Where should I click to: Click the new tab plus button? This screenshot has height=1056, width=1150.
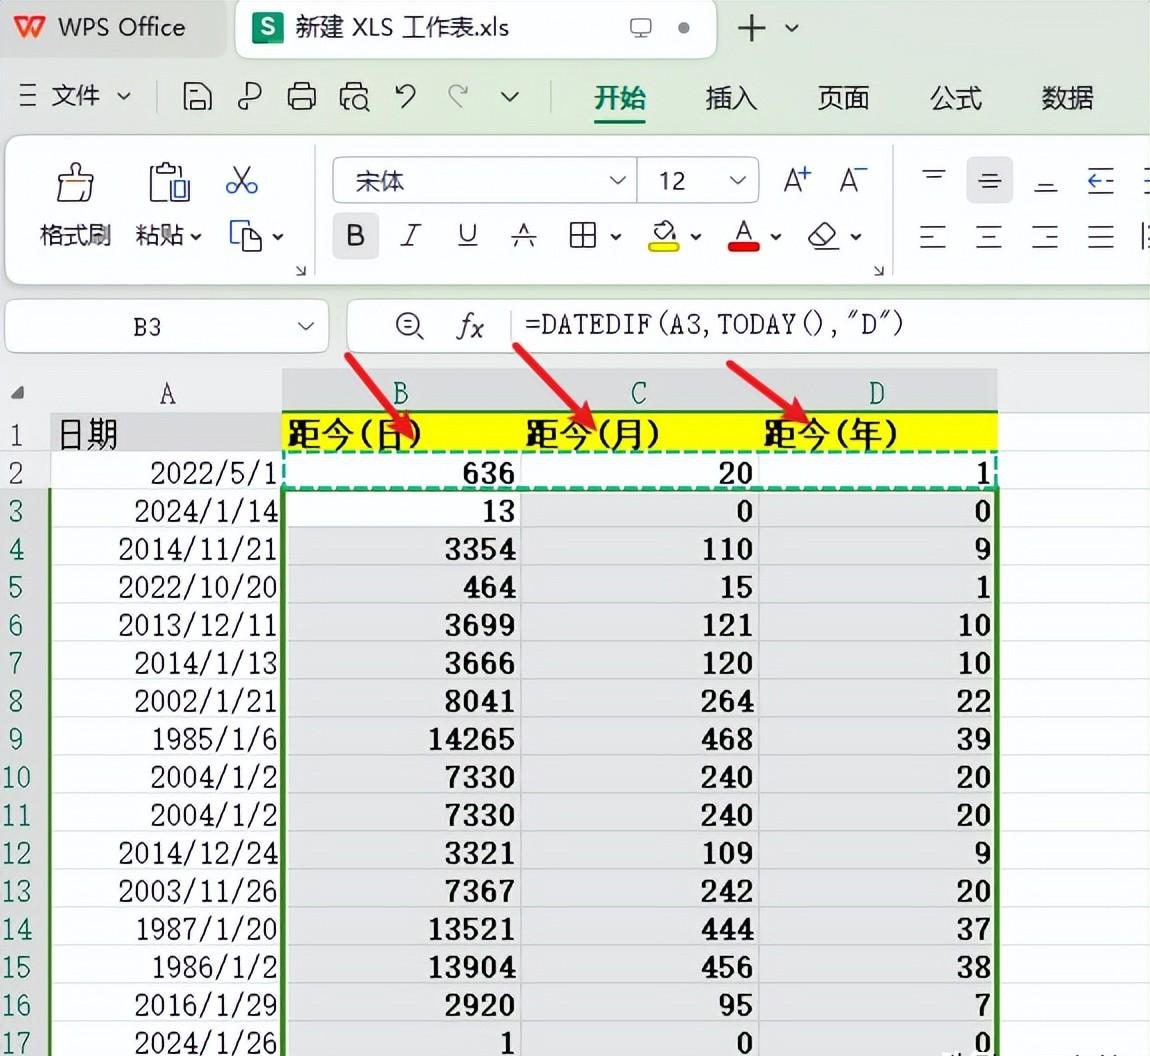tap(751, 28)
